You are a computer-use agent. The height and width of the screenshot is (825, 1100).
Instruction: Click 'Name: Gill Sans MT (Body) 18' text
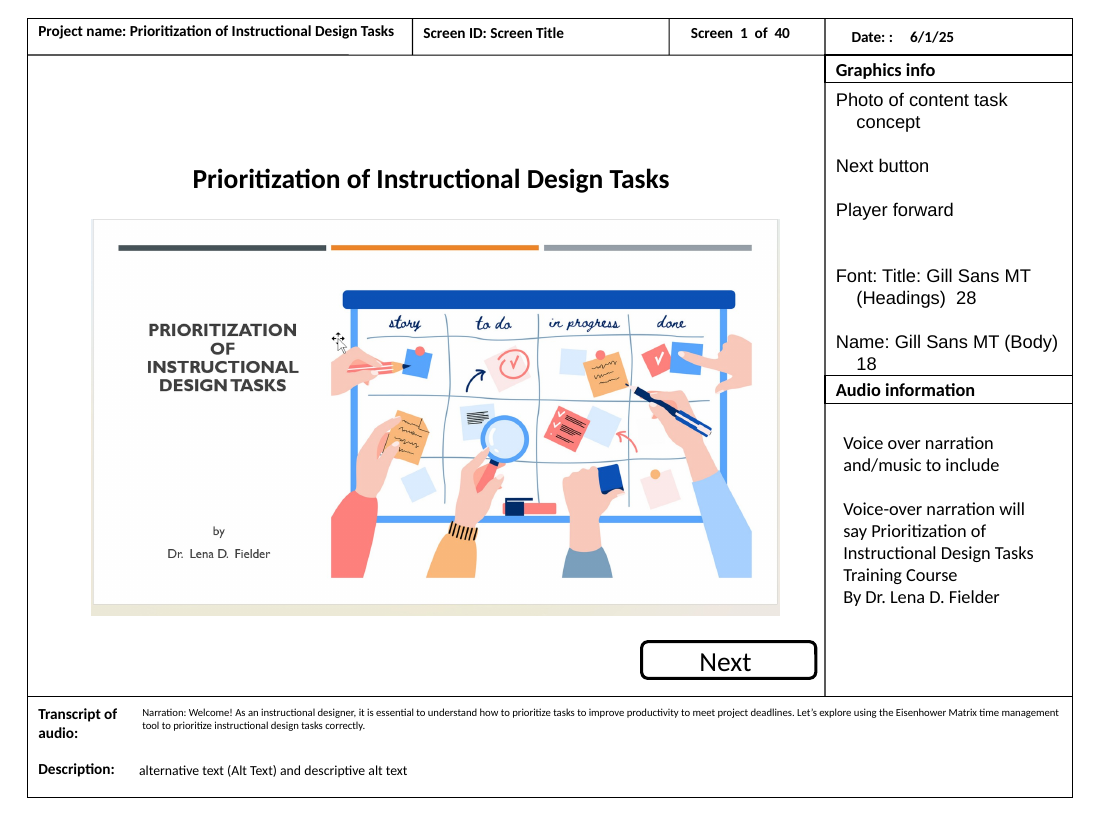tap(946, 353)
